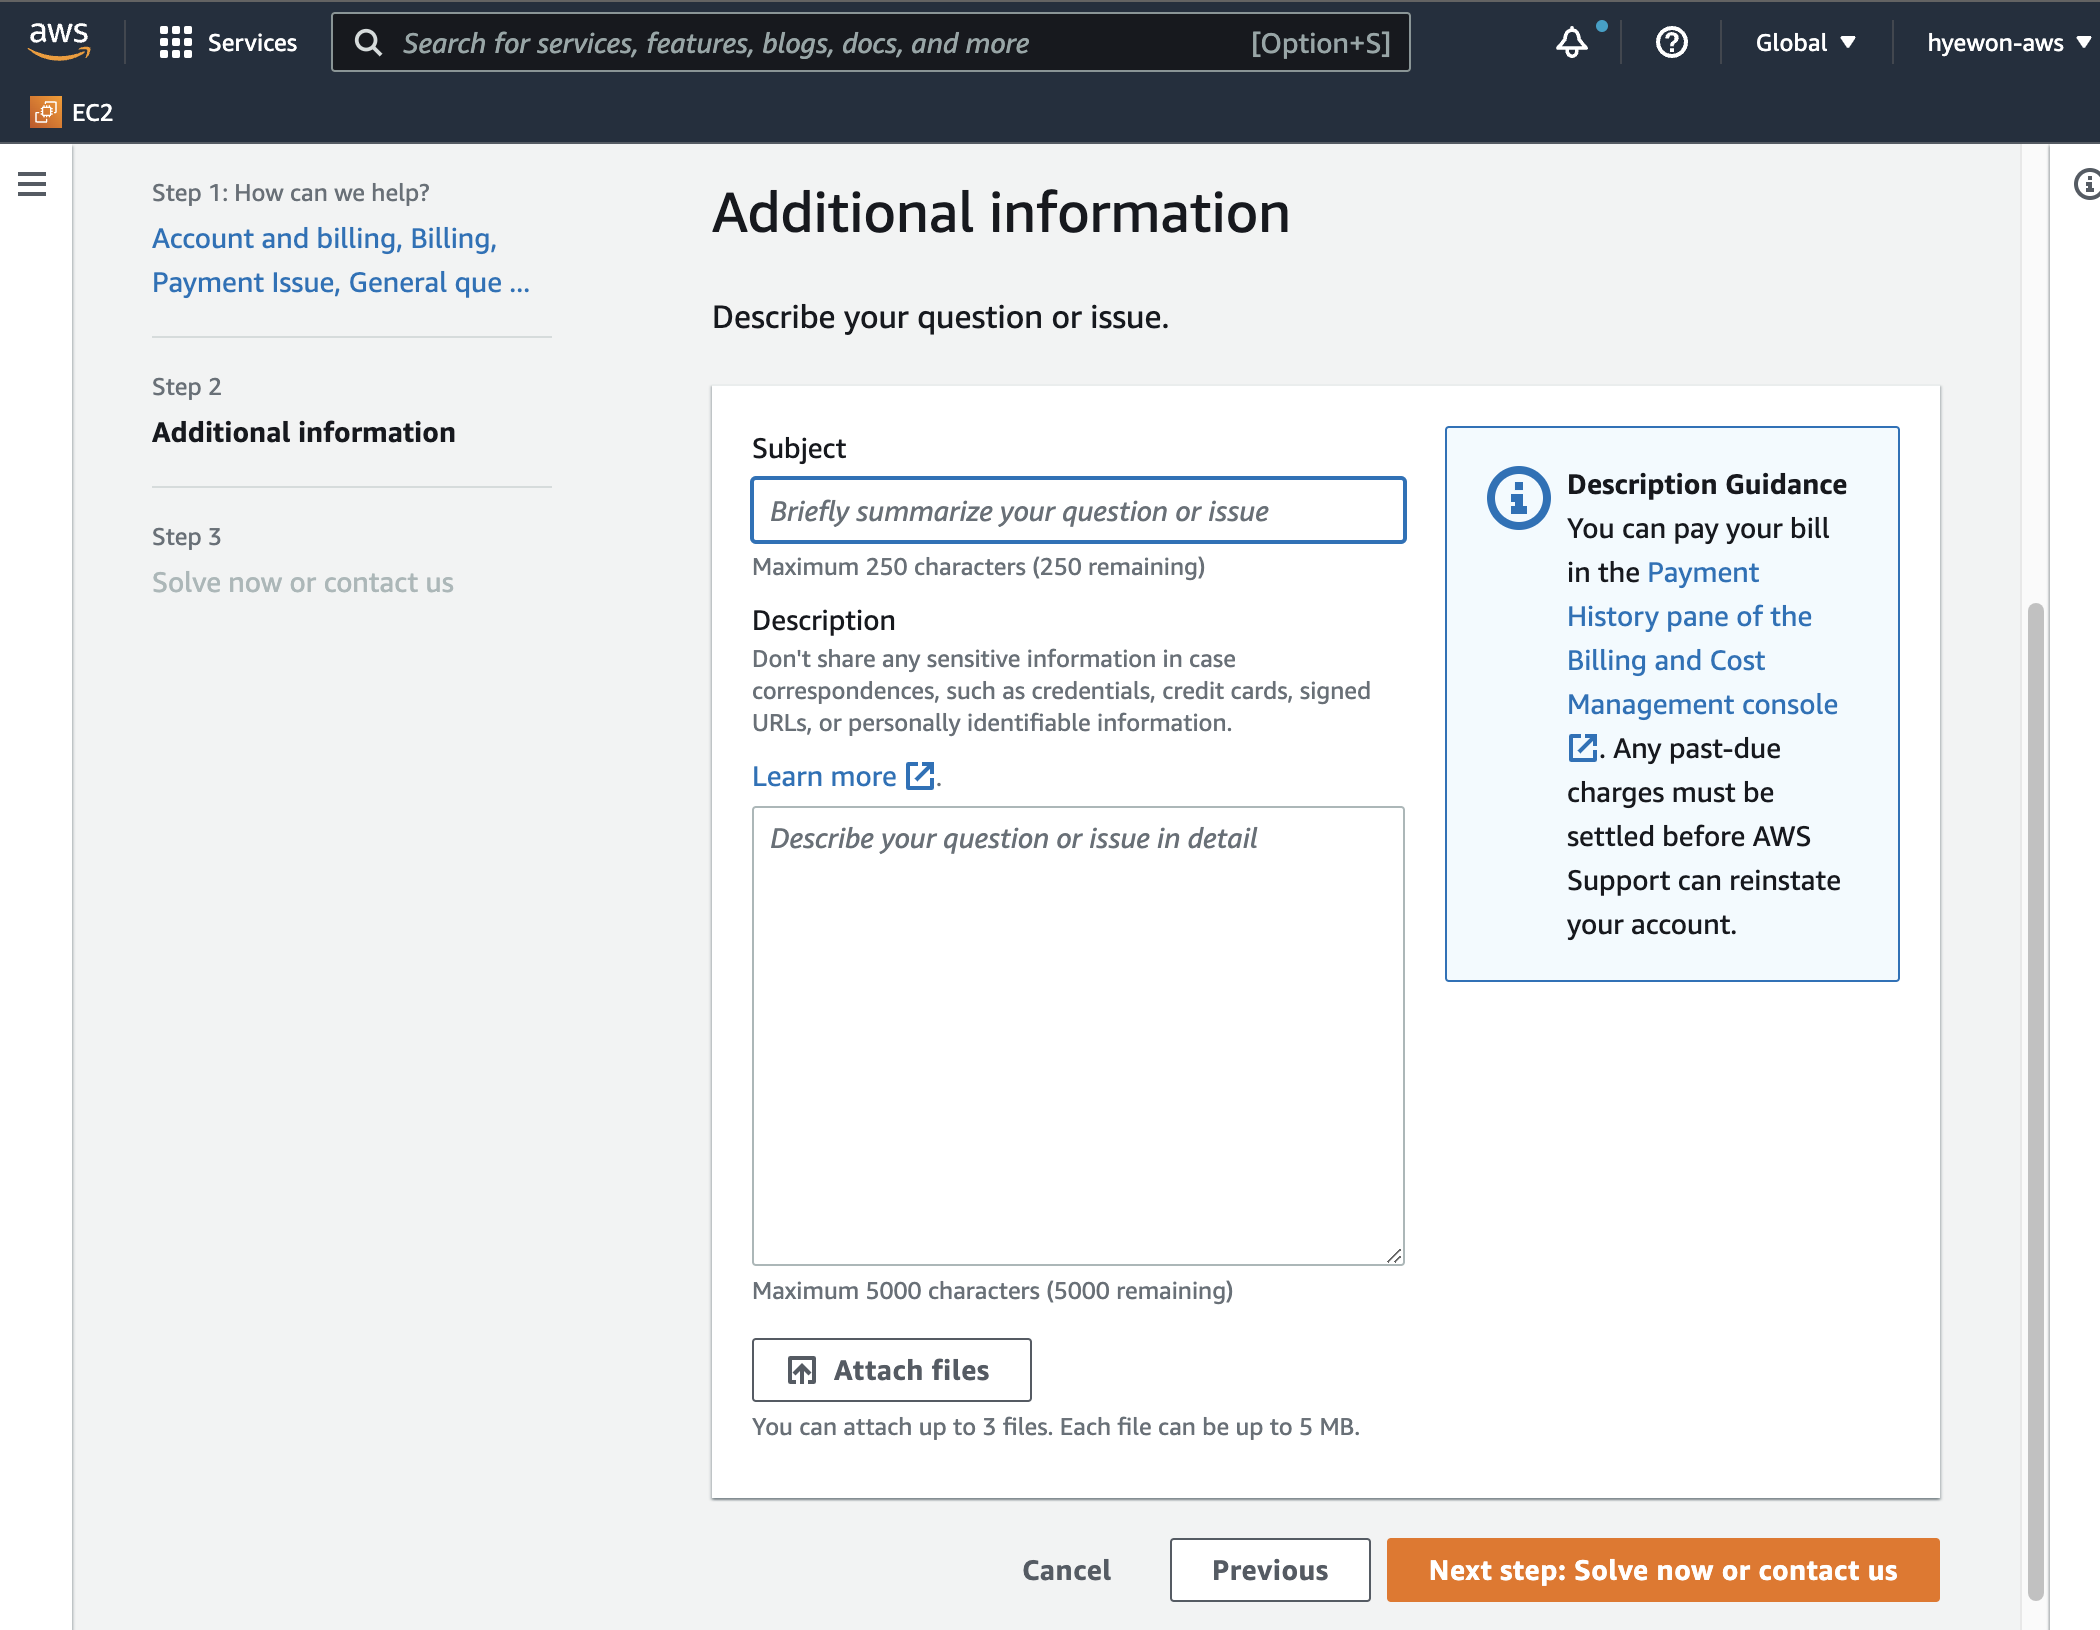Go back with the Previous button
This screenshot has height=1630, width=2100.
pyautogui.click(x=1269, y=1570)
